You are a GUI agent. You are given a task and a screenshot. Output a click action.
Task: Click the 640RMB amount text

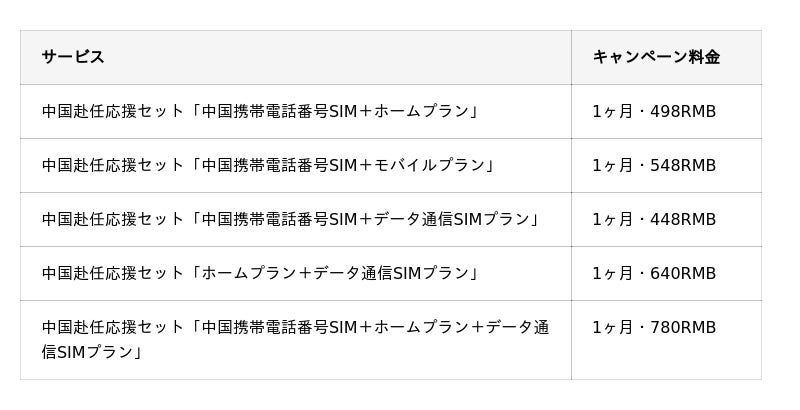point(683,273)
